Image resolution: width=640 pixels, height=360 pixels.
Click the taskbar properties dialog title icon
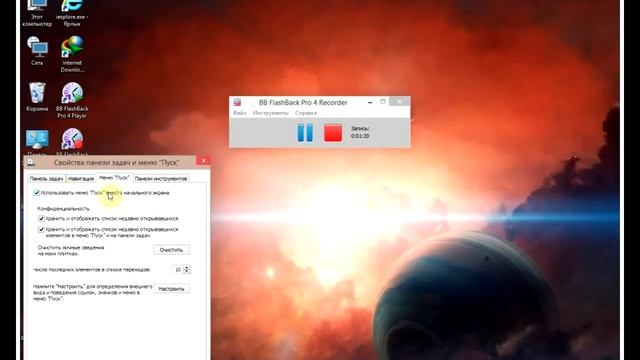[x=31, y=162]
